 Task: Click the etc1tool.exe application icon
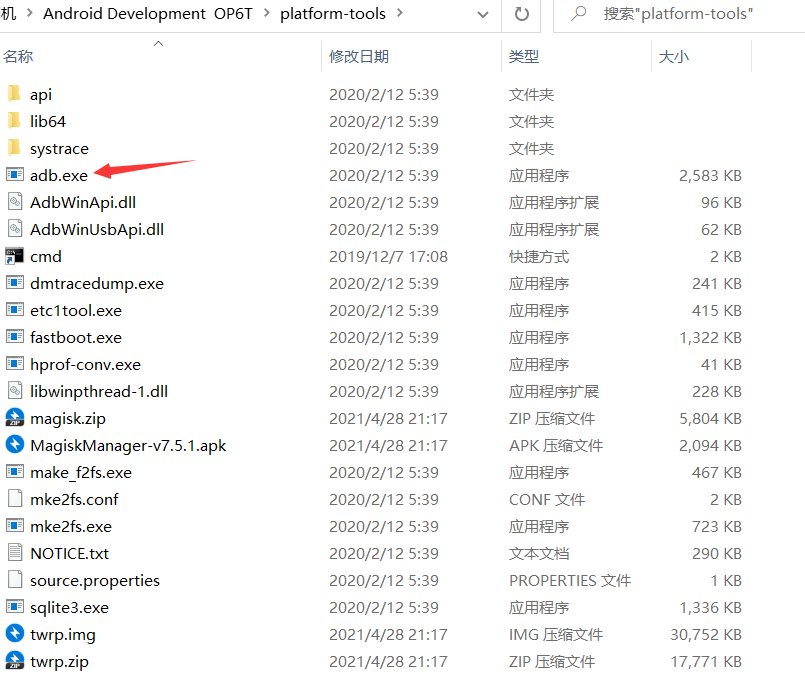pos(15,310)
